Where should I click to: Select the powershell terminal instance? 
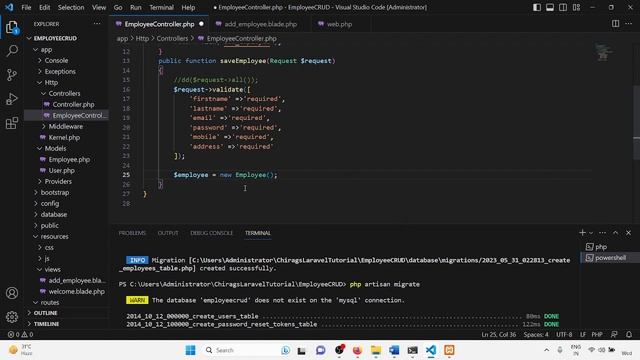click(x=610, y=258)
